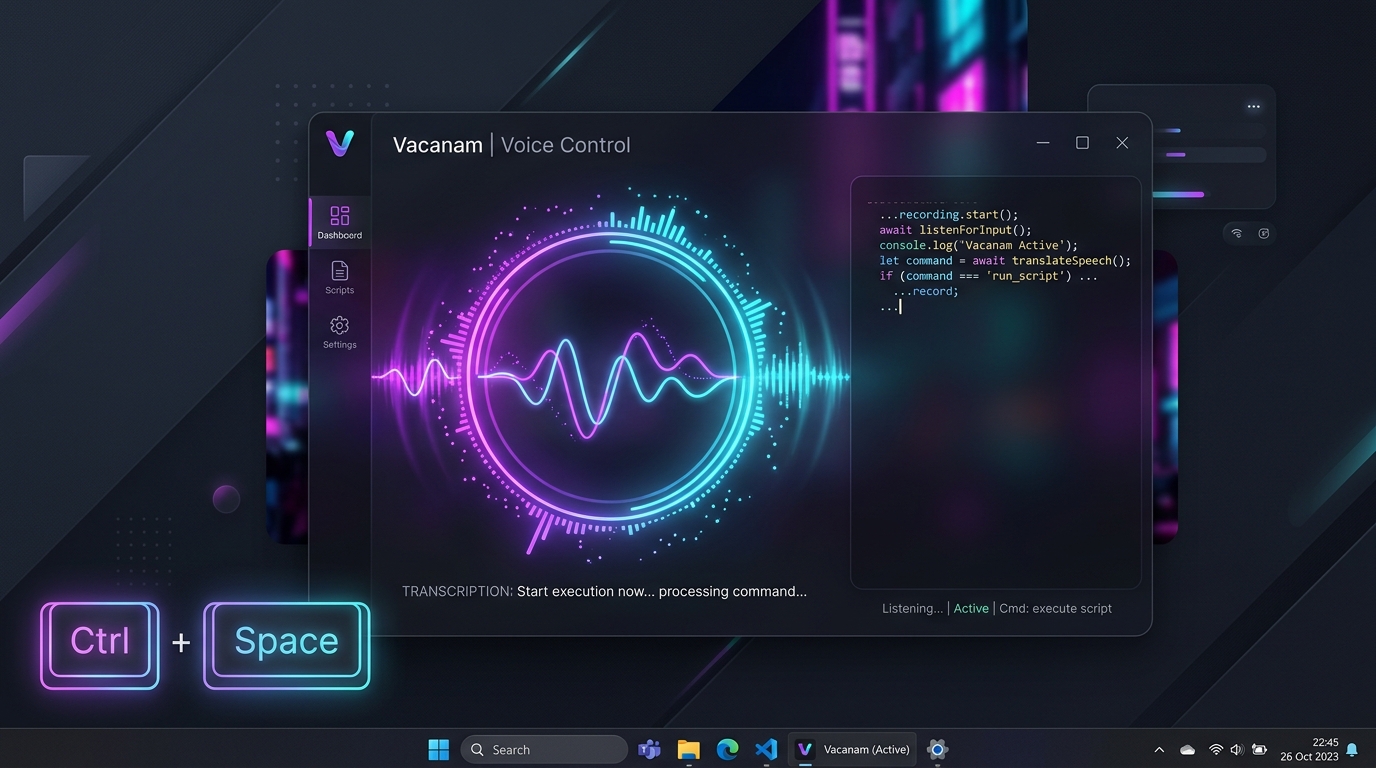Click the purple bar in background panel

coord(1176,155)
